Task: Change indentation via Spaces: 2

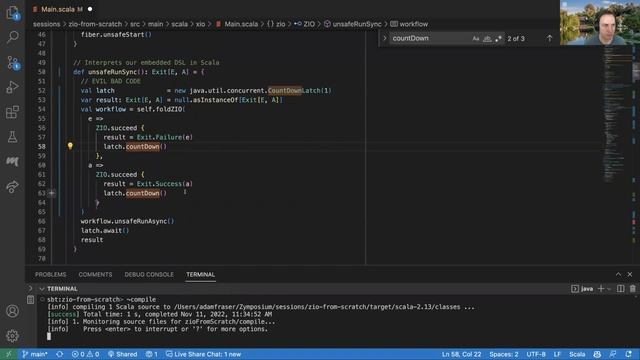Action: point(504,354)
